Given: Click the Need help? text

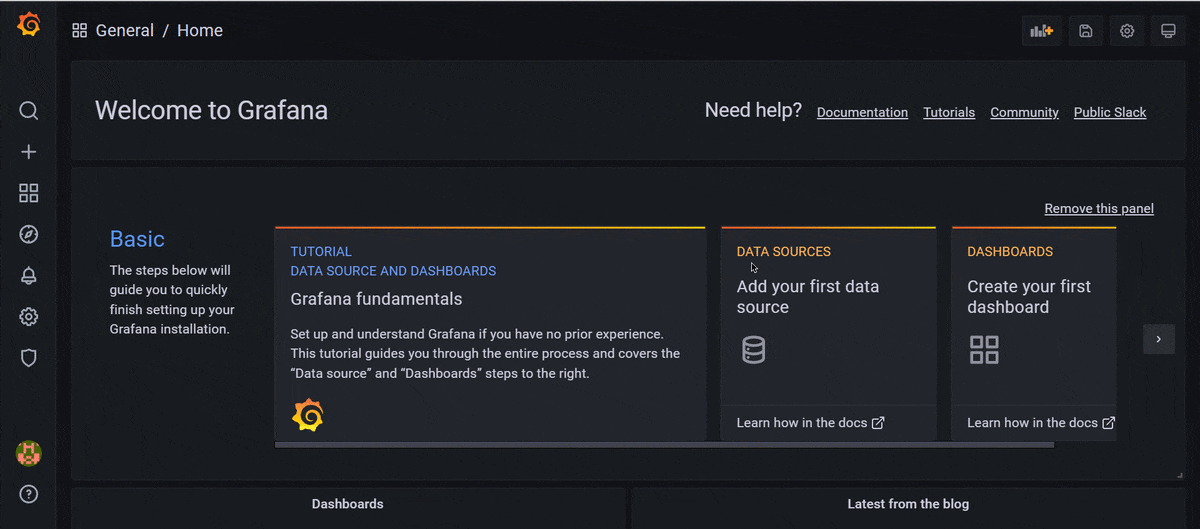Looking at the screenshot, I should (753, 110).
